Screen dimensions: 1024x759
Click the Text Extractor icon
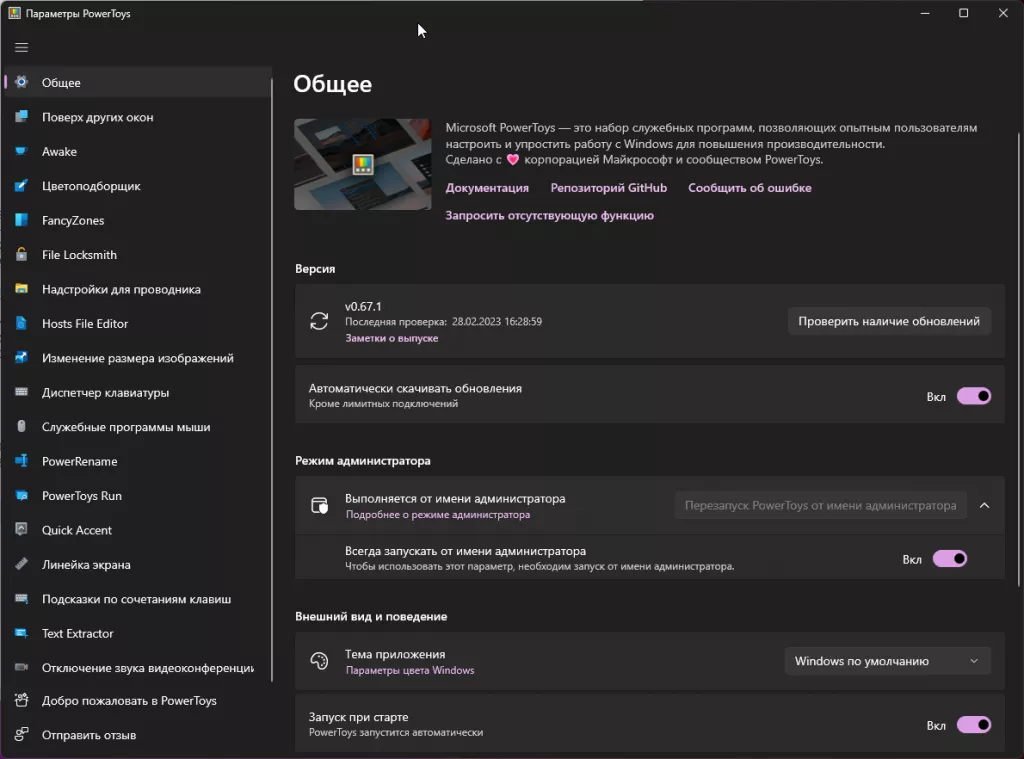tap(21, 634)
